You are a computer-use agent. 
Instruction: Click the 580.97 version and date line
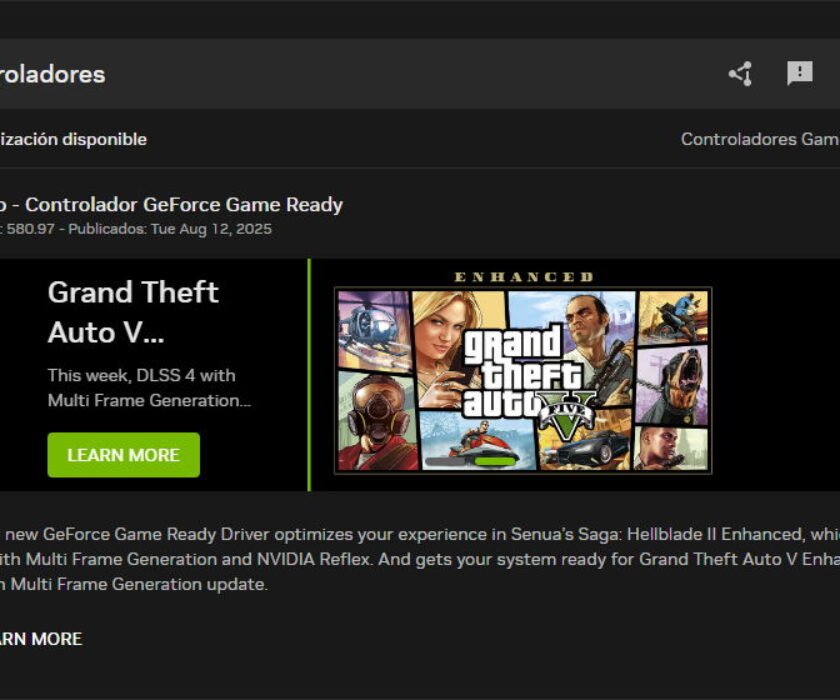136,229
